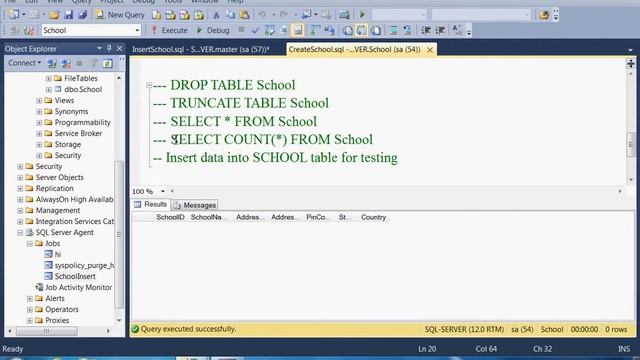This screenshot has width=640, height=360.
Task: Click Specify Values for Template Parameters icon
Action: tap(457, 31)
